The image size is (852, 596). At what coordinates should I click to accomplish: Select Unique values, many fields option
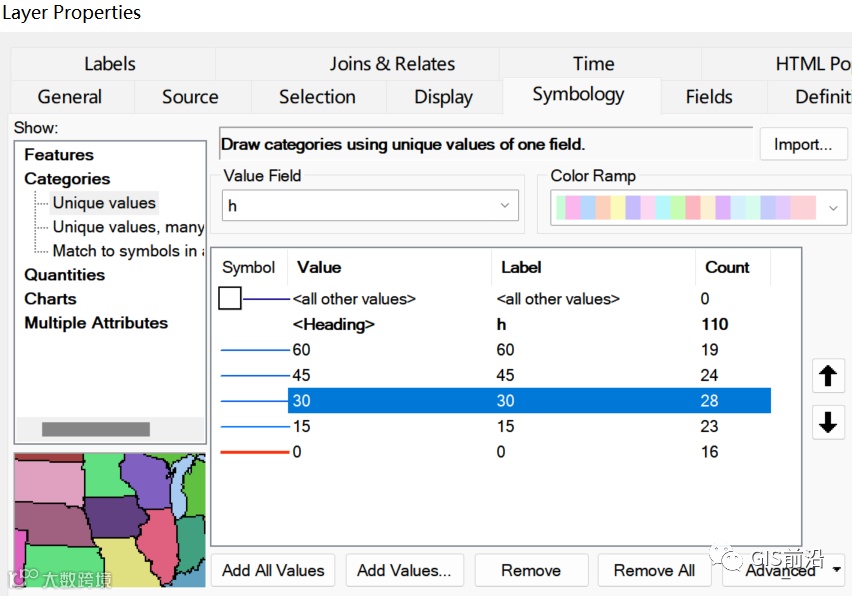[128, 227]
